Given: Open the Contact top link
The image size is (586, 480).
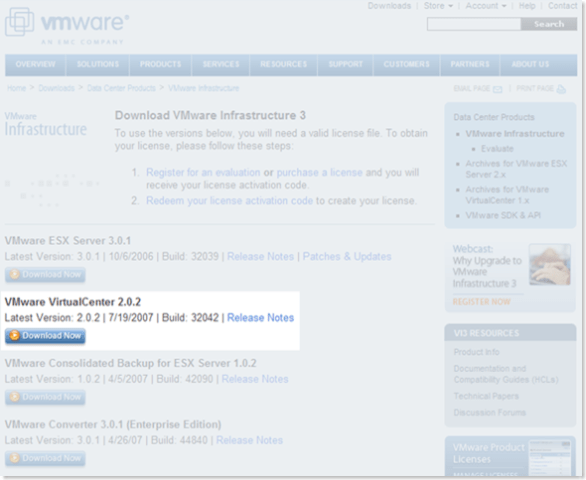Looking at the screenshot, I should click(562, 6).
